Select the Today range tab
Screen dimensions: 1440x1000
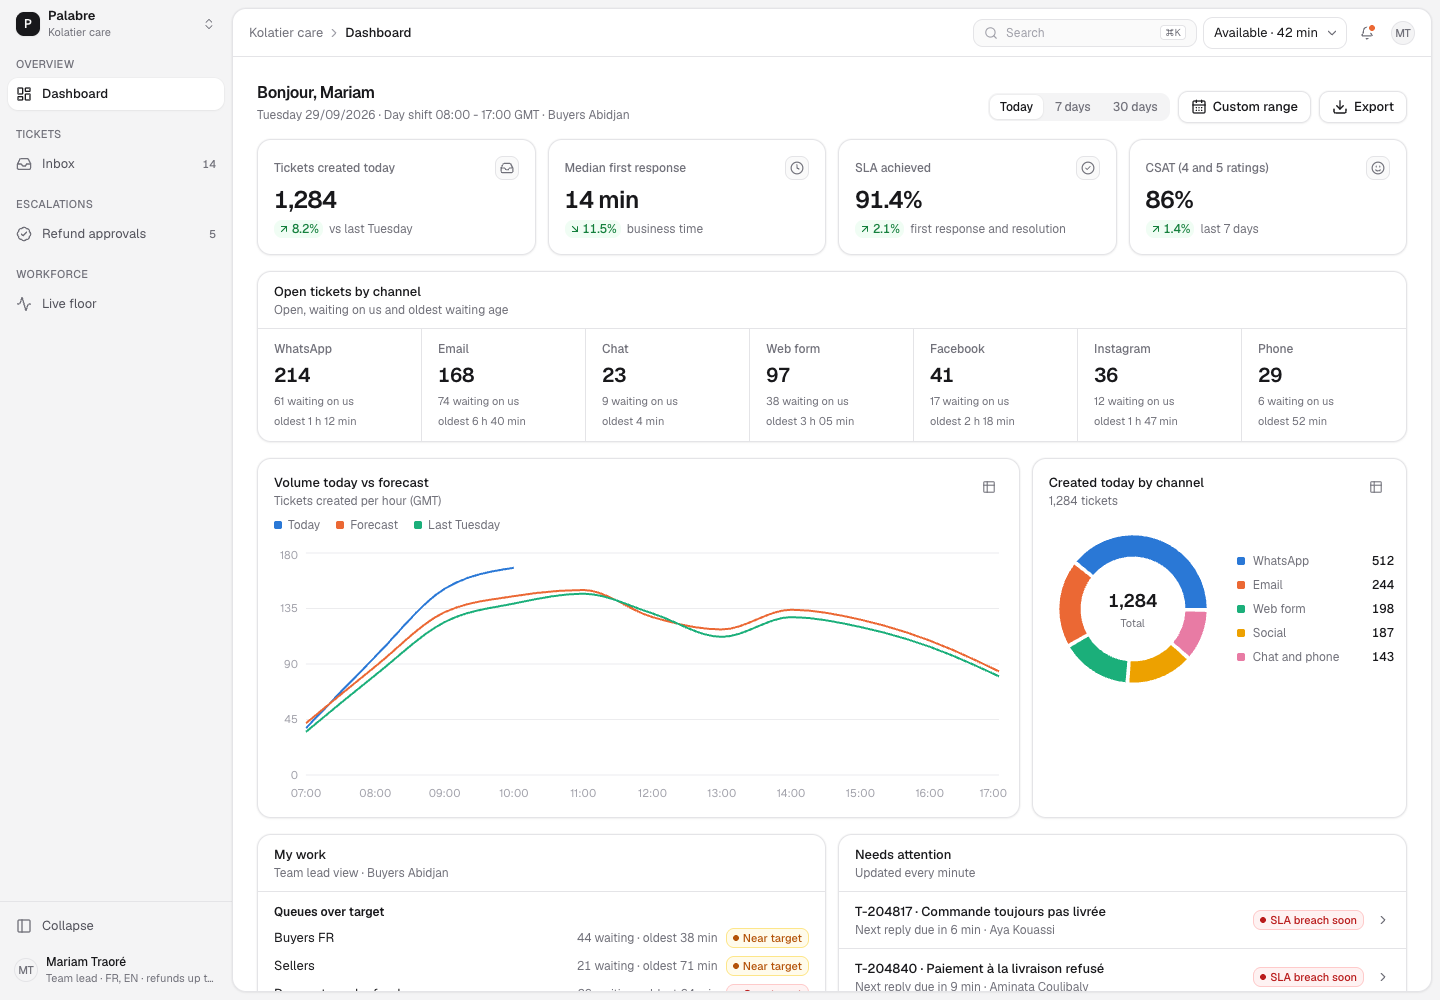pyautogui.click(x=1016, y=107)
